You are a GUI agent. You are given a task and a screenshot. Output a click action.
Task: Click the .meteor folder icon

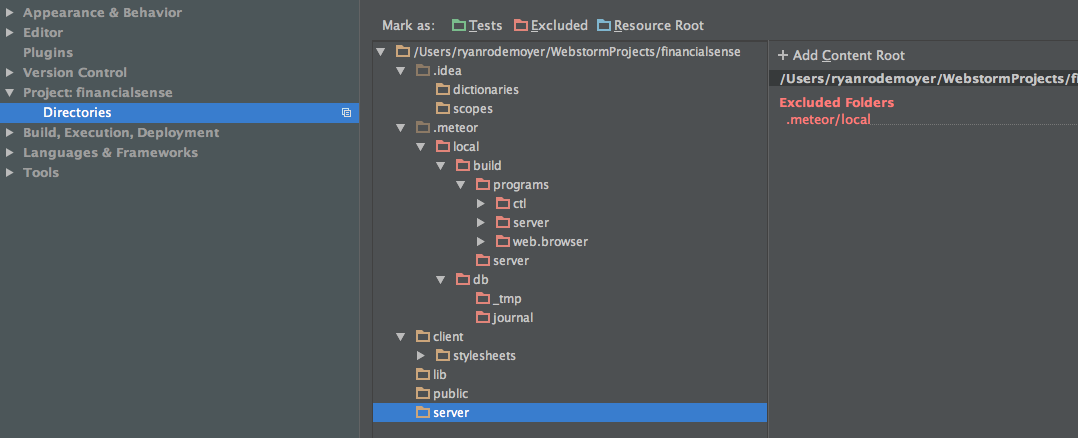(423, 127)
